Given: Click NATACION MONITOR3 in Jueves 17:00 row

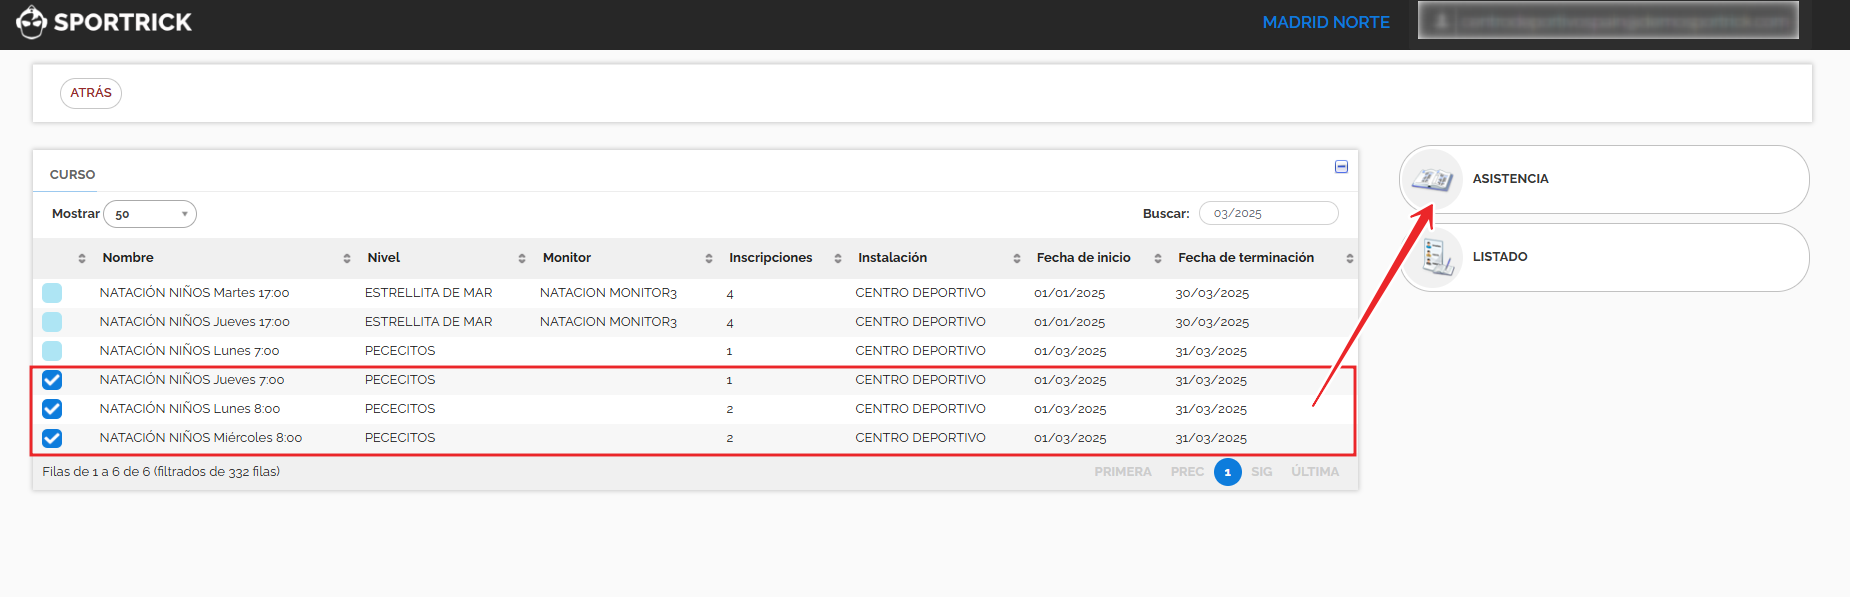Looking at the screenshot, I should (x=608, y=322).
